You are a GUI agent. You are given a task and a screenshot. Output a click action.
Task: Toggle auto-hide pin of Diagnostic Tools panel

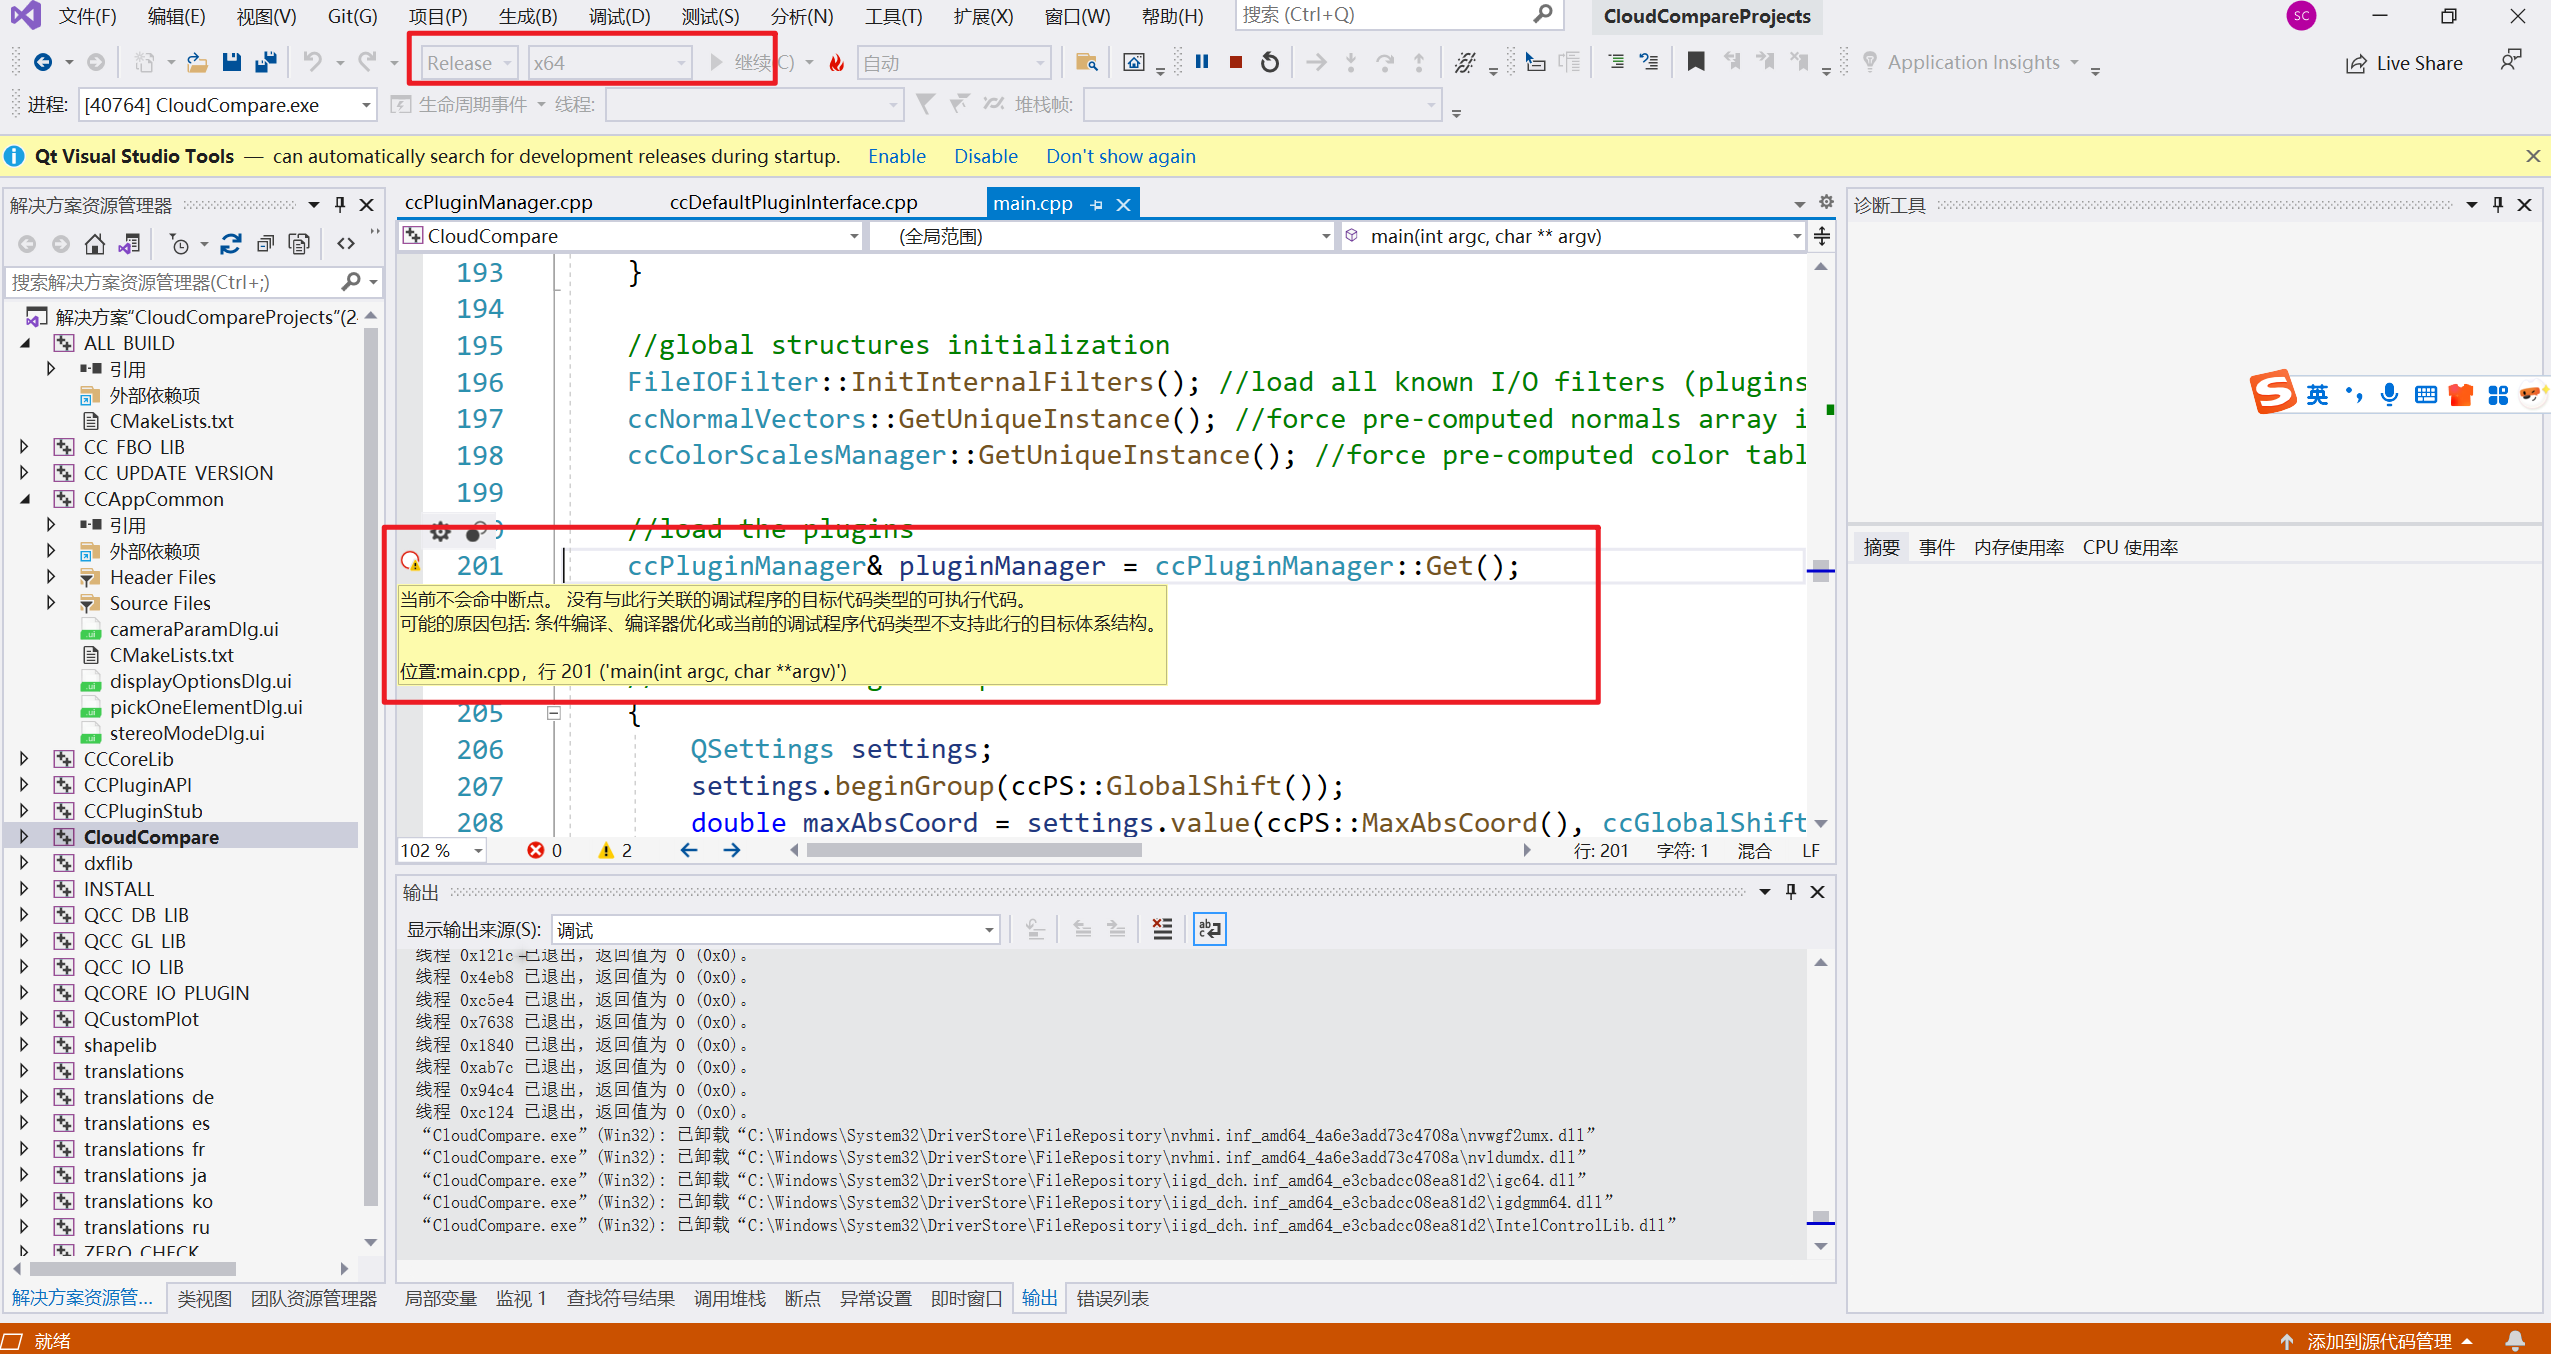(2498, 204)
